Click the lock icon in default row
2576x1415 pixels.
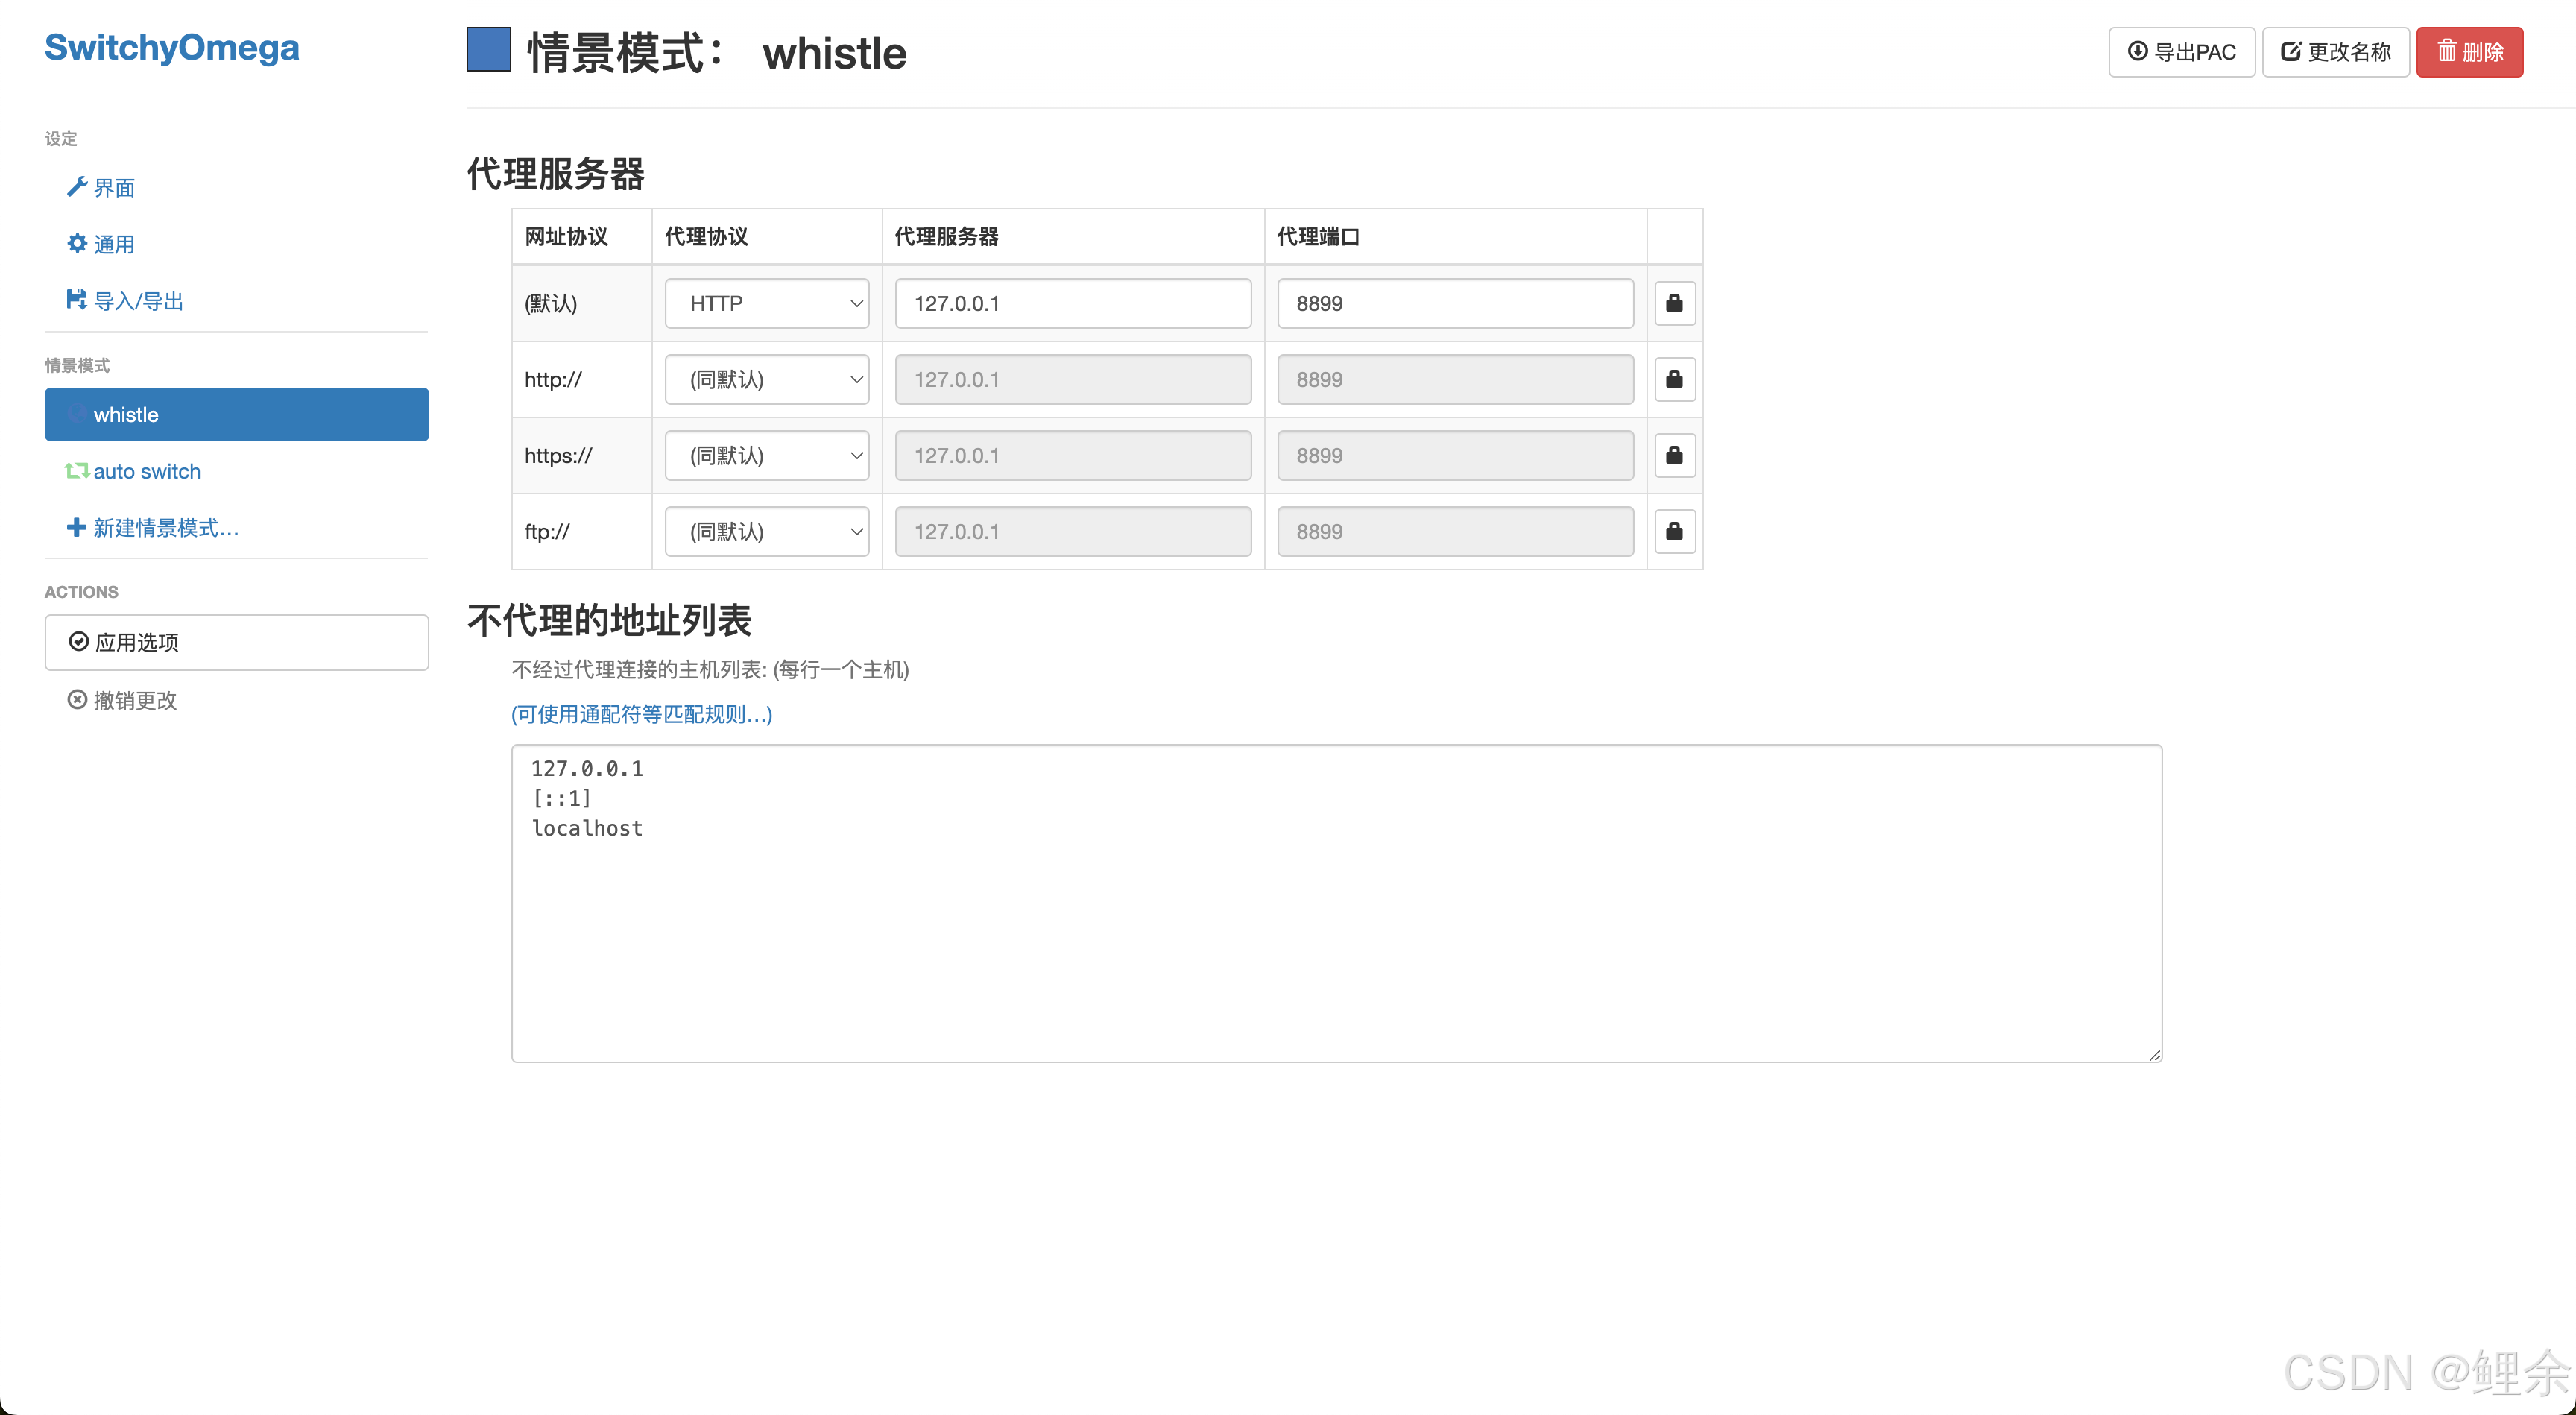click(1674, 303)
